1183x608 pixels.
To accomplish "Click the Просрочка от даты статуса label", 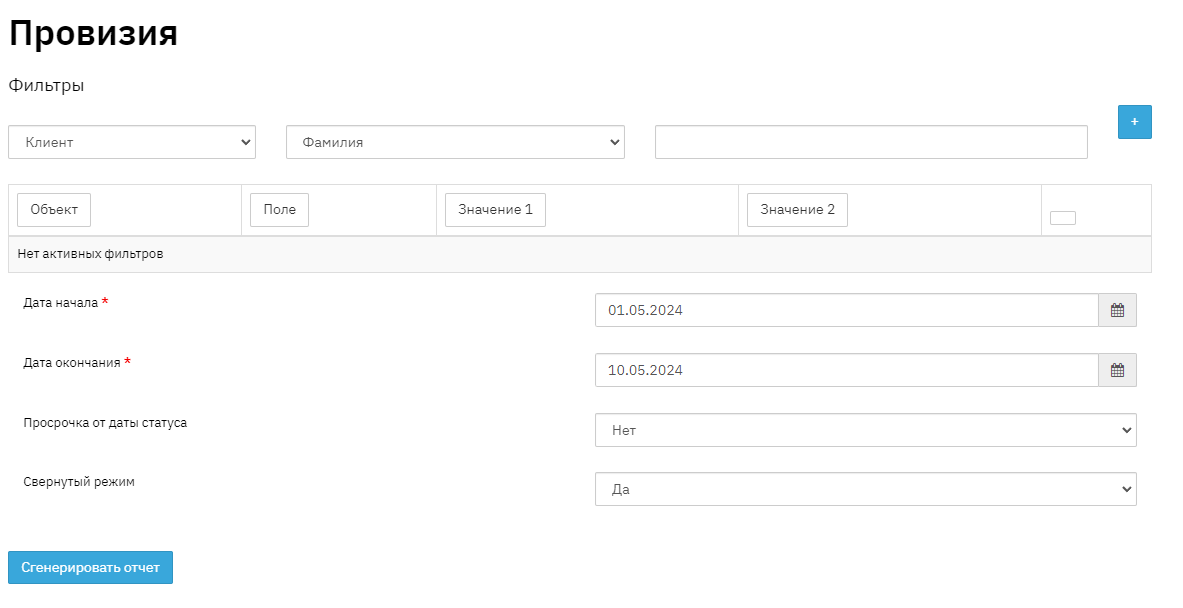I will tap(105, 423).
